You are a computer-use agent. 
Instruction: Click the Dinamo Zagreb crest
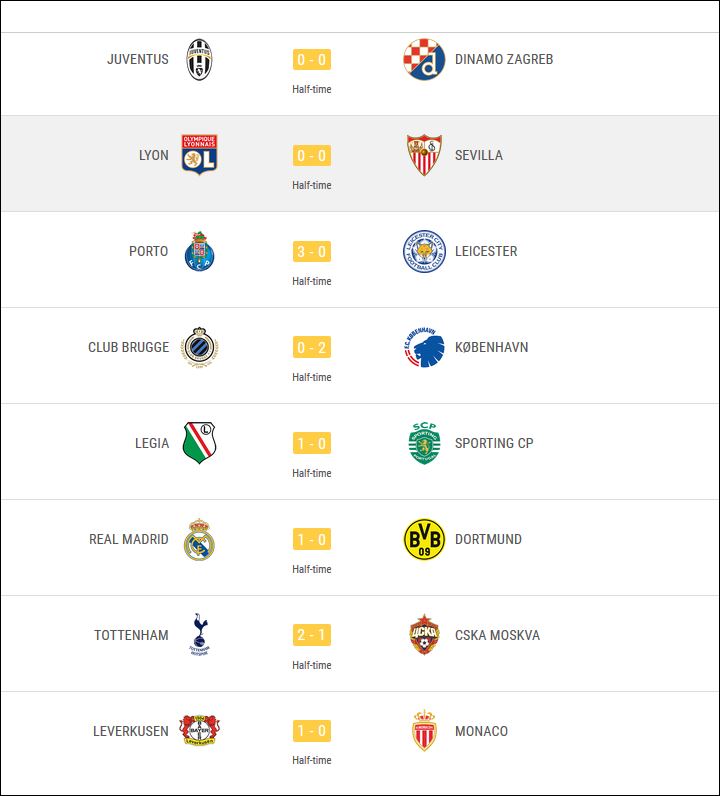tap(423, 60)
